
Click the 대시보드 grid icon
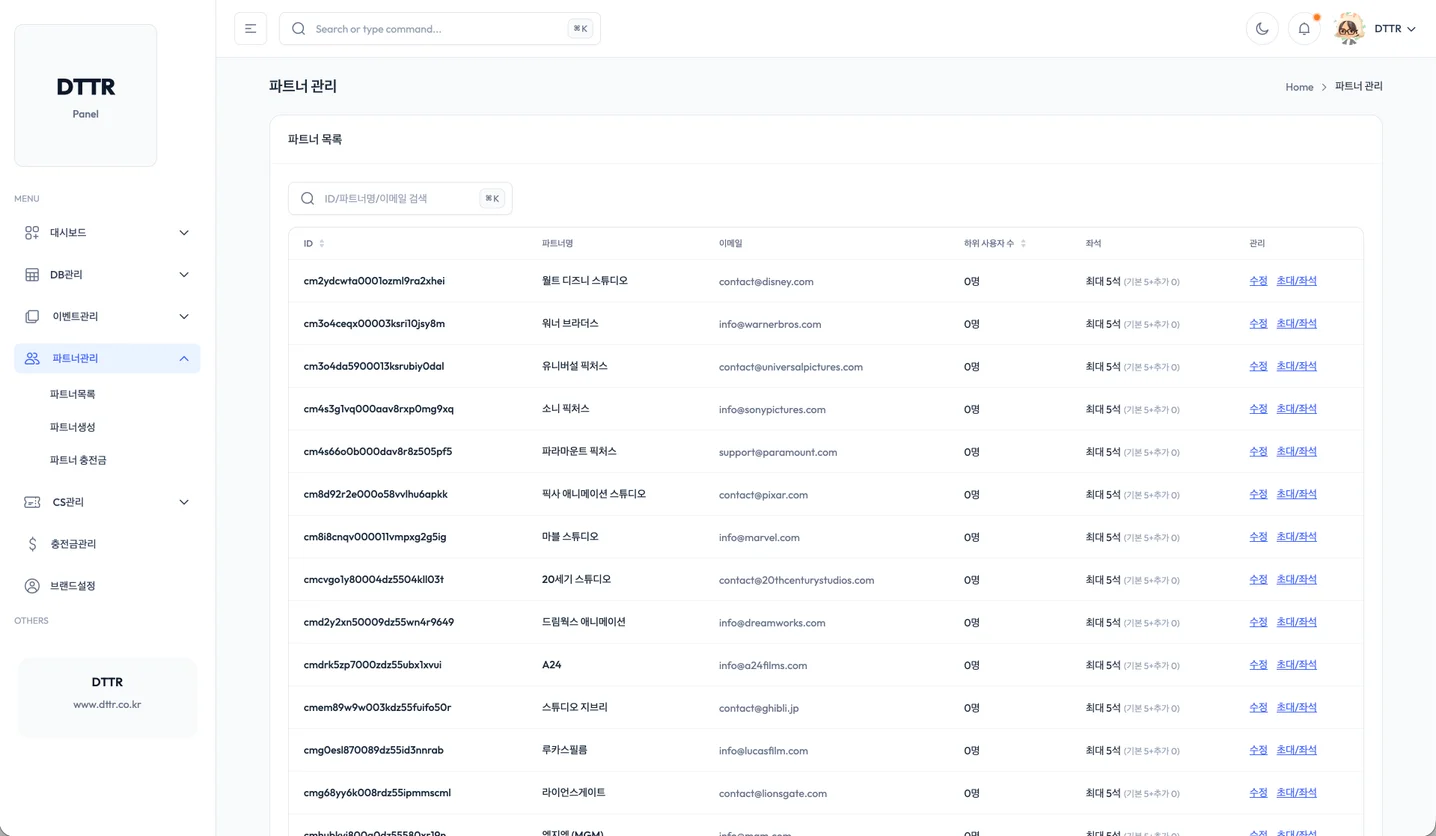32,233
